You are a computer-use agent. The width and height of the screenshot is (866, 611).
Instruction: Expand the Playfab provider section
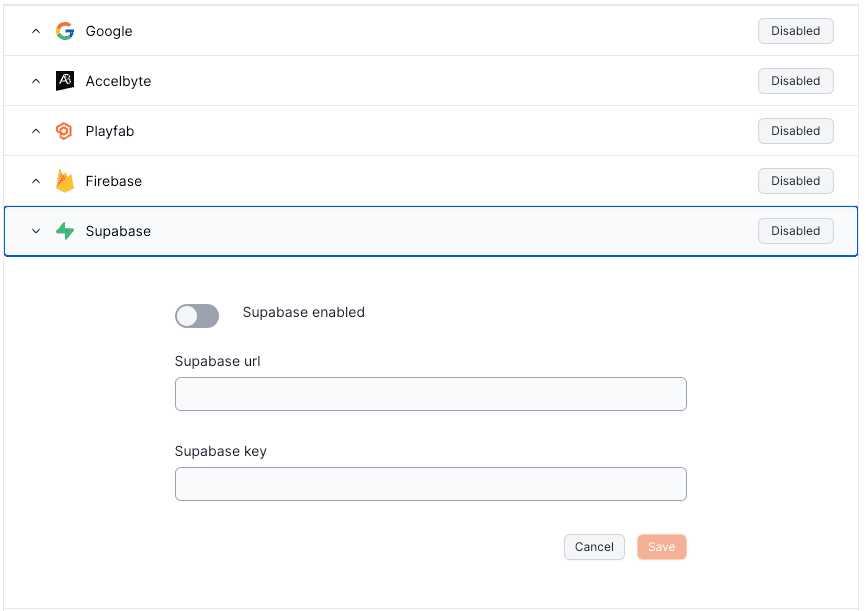click(x=36, y=131)
